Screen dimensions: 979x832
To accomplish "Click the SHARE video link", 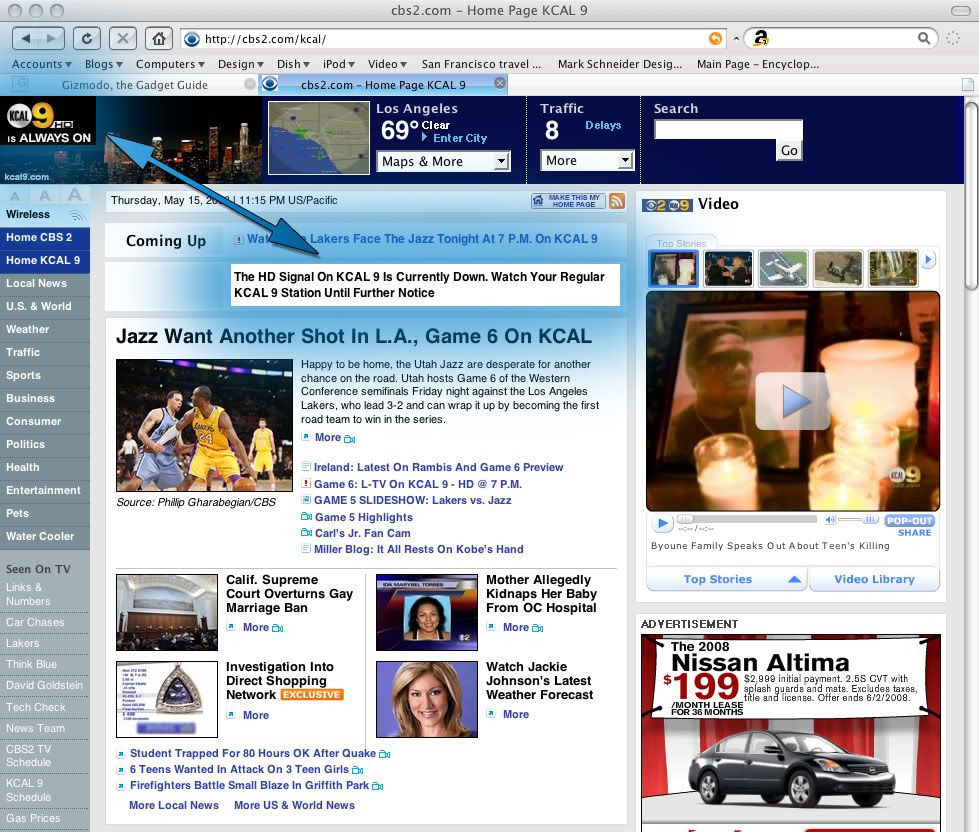I will pos(914,532).
